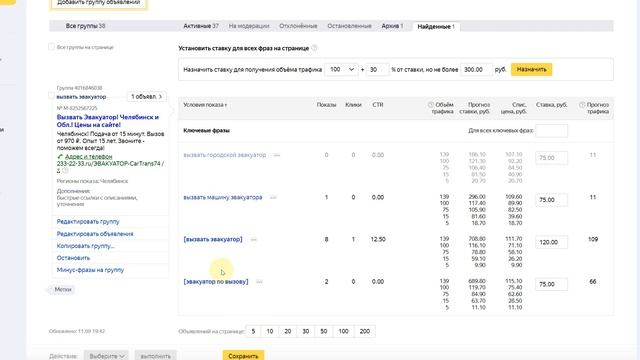
Task: Click help icon beside 'Объём трафика' column header
Action: point(431,105)
